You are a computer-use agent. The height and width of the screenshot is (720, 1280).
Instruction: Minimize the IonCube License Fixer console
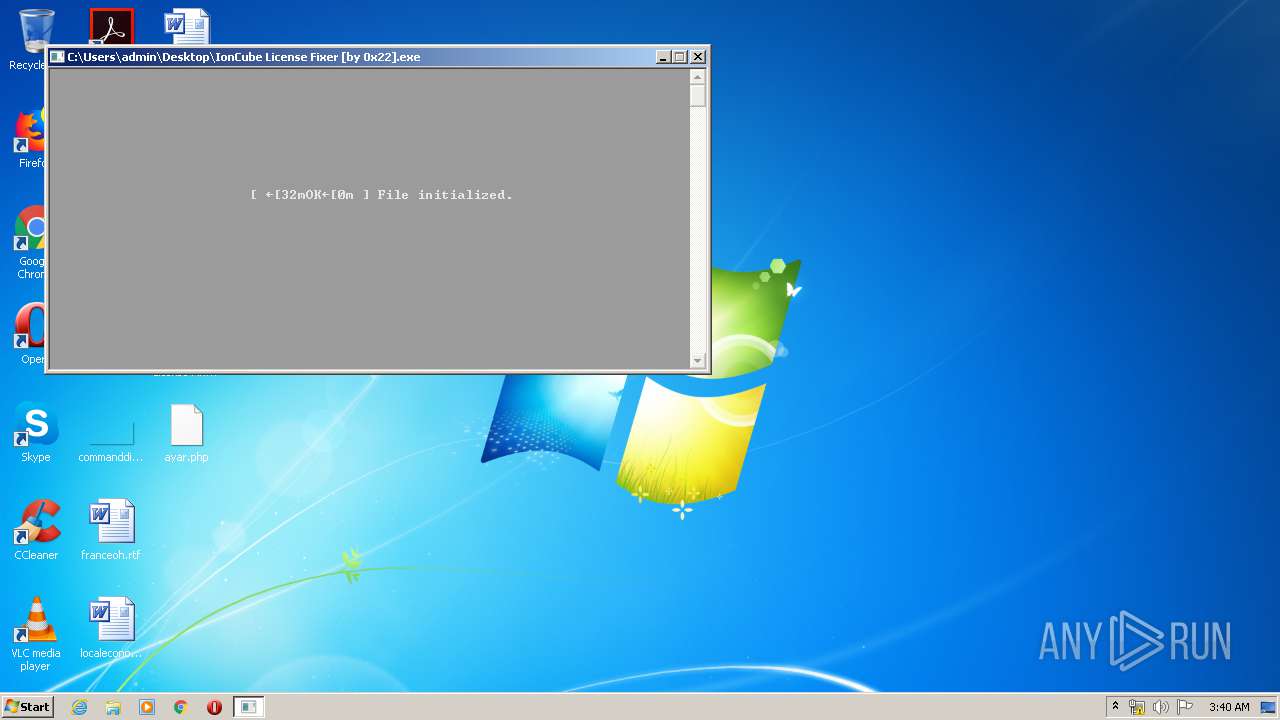point(663,57)
